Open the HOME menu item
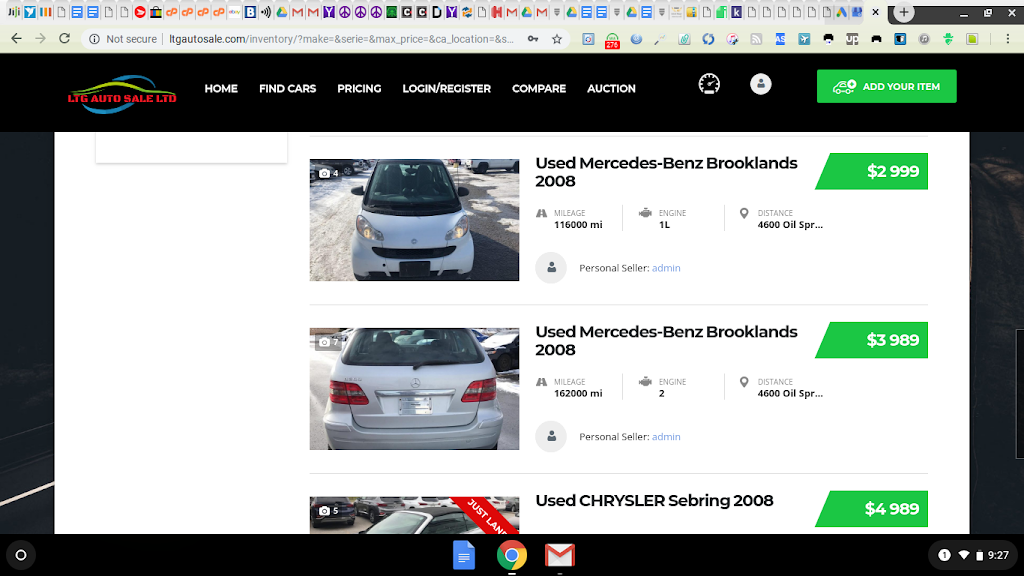This screenshot has height=576, width=1024. tap(221, 88)
